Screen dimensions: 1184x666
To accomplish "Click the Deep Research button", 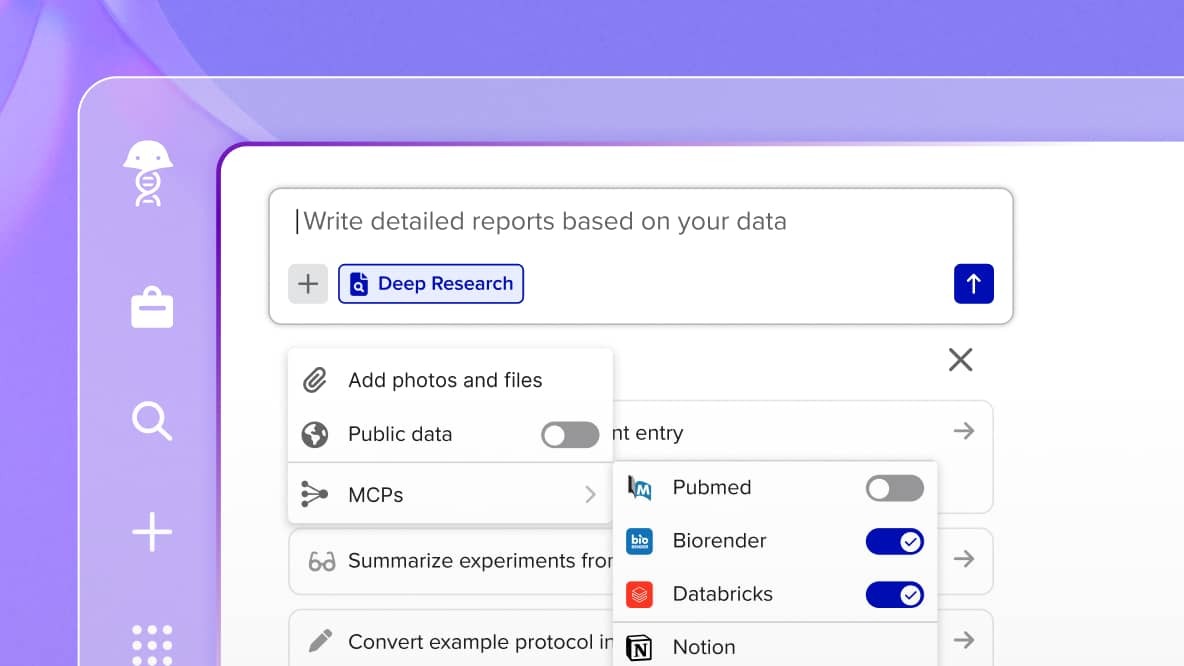I will [431, 284].
